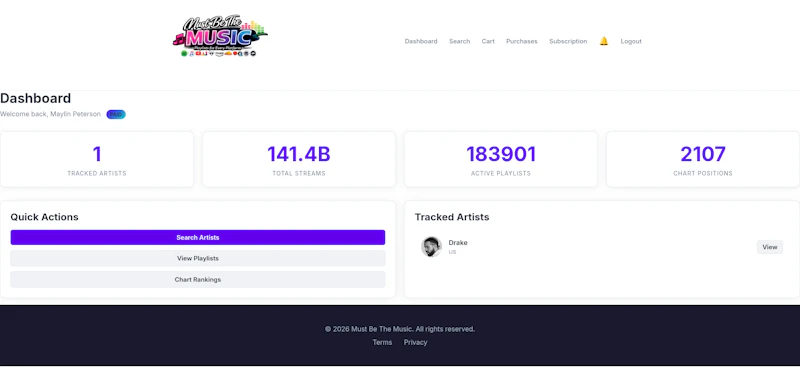Click the Must Be The Music logo
Image resolution: width=800 pixels, height=378 pixels.
220,36
